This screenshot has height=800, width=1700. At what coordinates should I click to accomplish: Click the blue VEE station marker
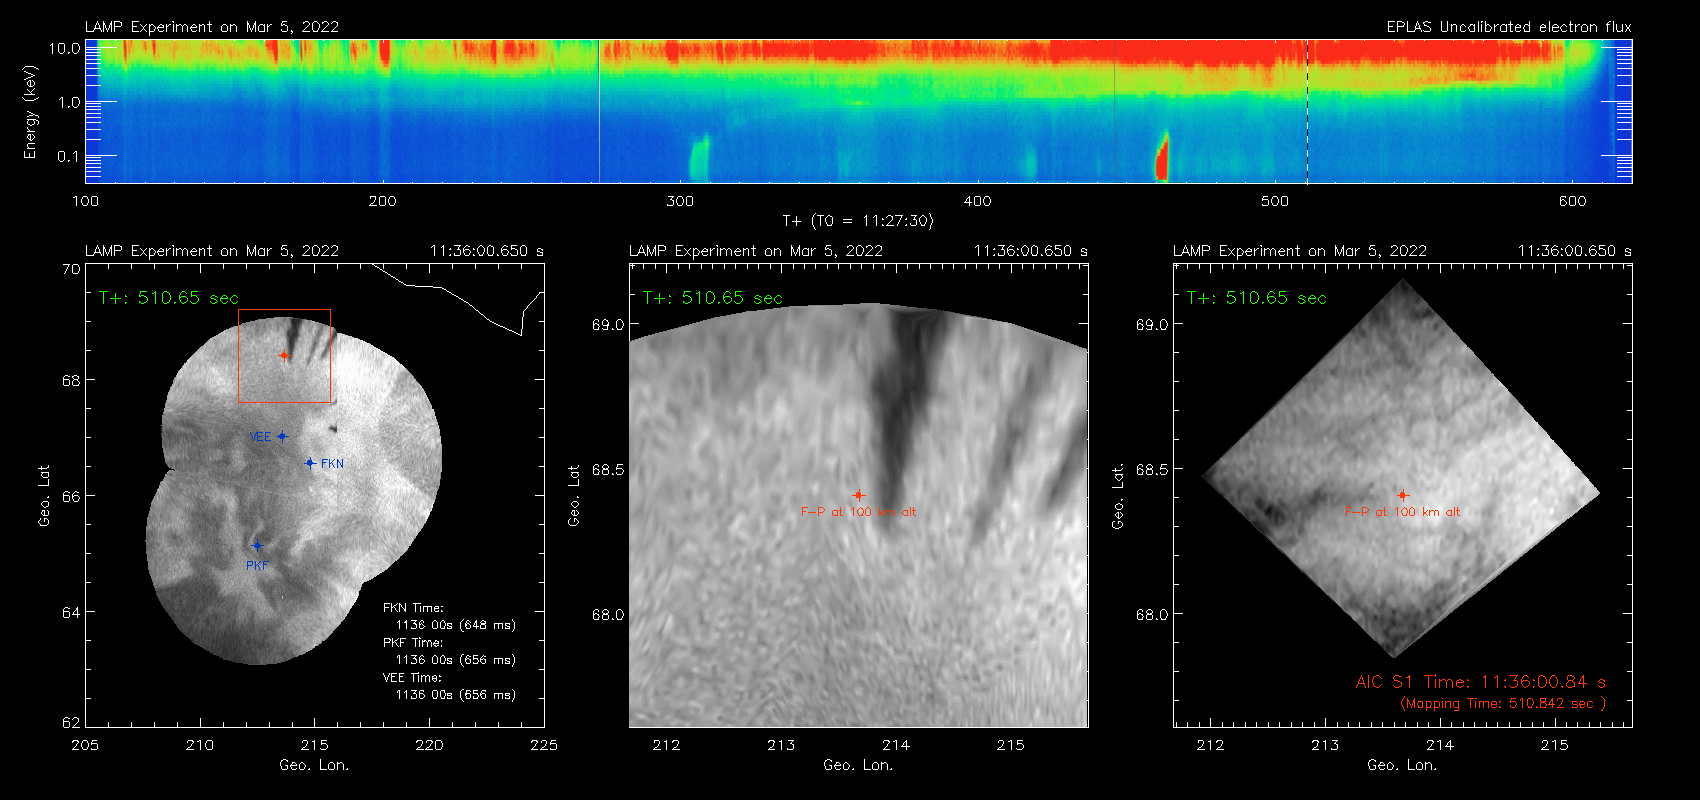[283, 436]
